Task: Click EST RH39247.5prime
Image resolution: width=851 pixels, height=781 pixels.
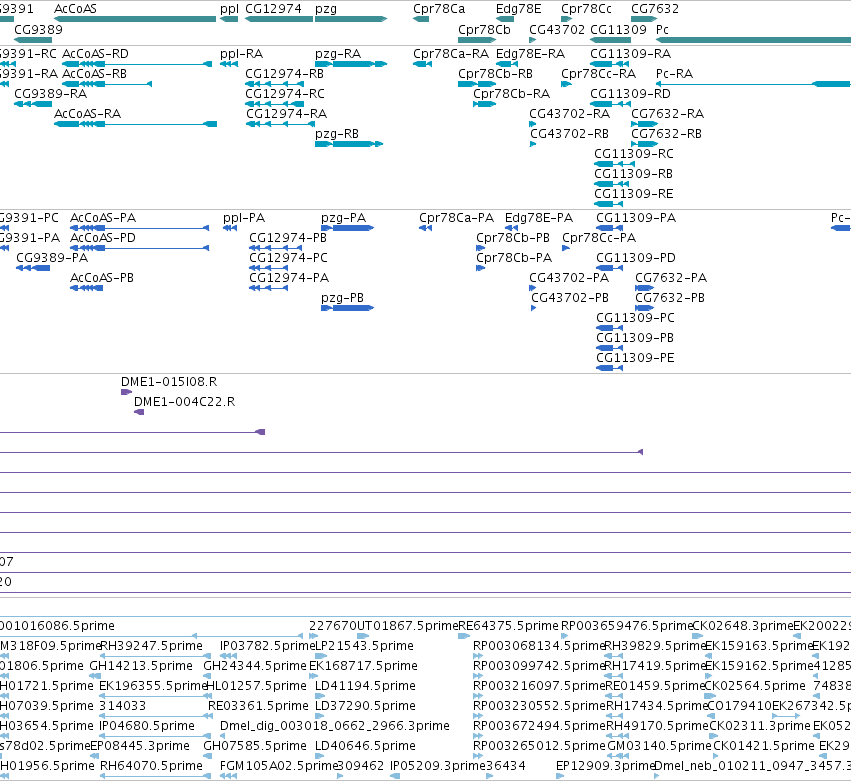Action: pos(152,646)
